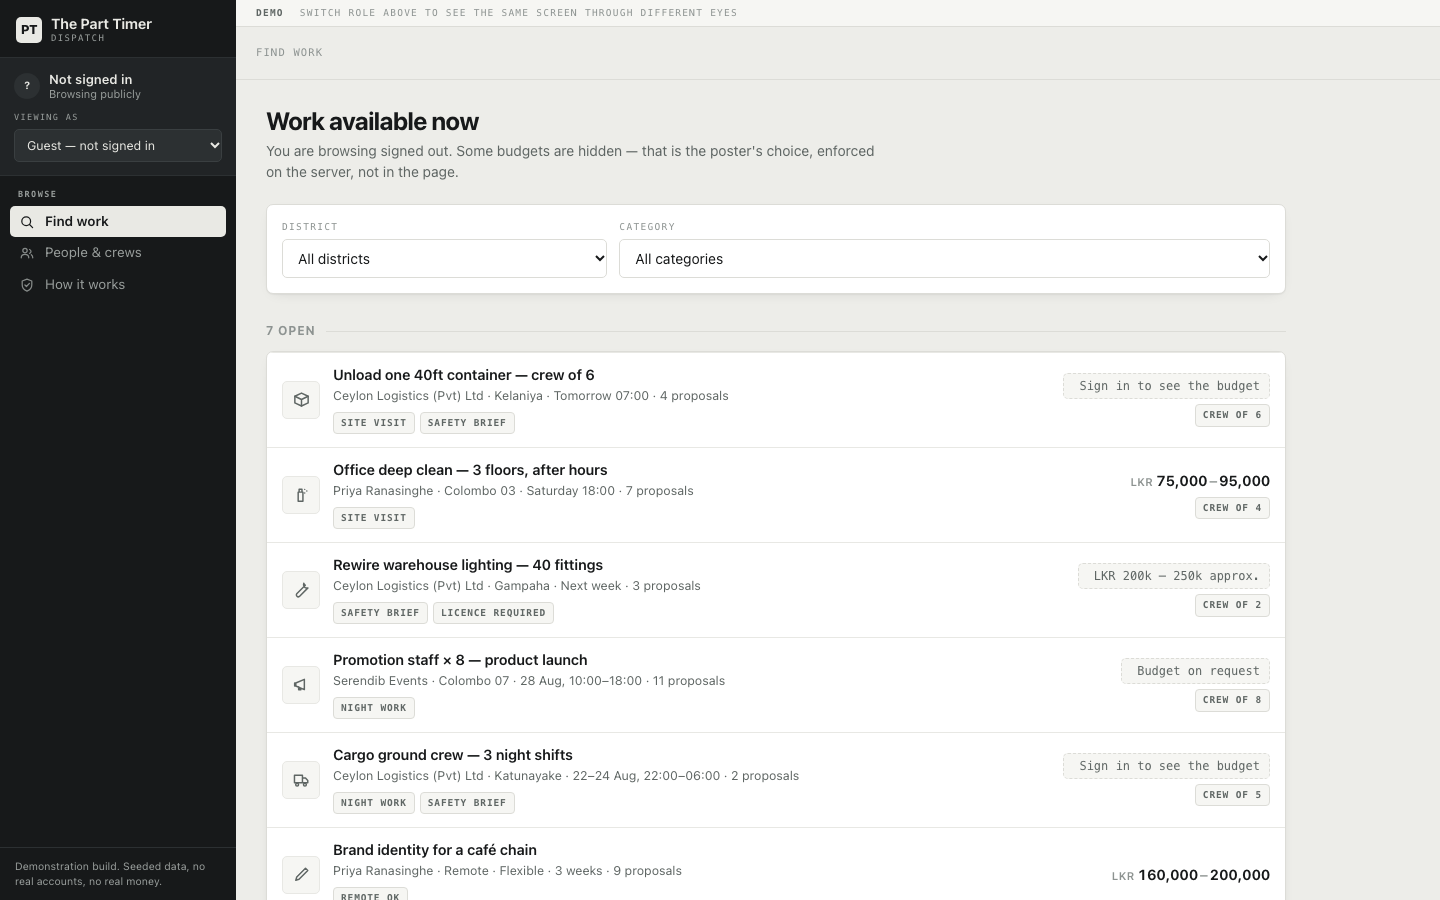
Task: Click the spray bottle icon for deep clean
Action: (x=301, y=495)
